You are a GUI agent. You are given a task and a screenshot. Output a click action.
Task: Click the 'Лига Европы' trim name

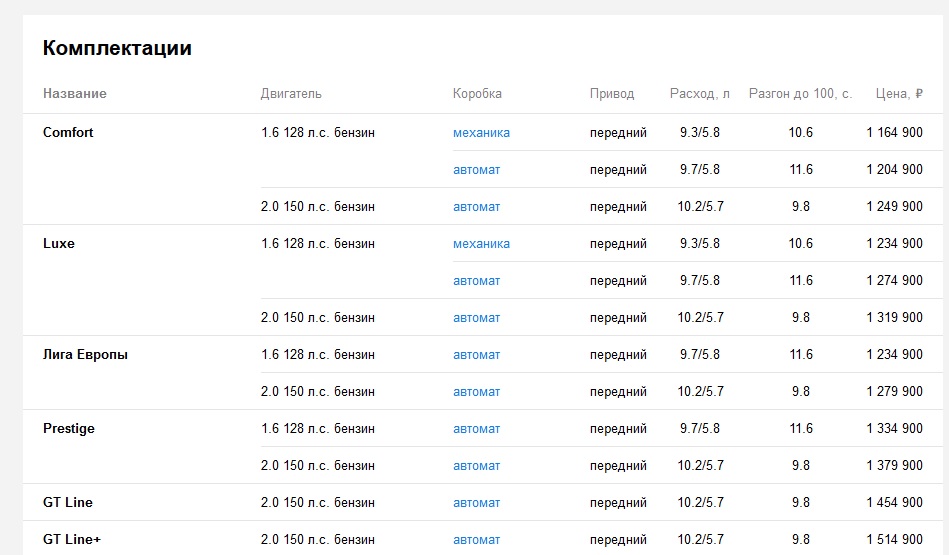coord(85,355)
